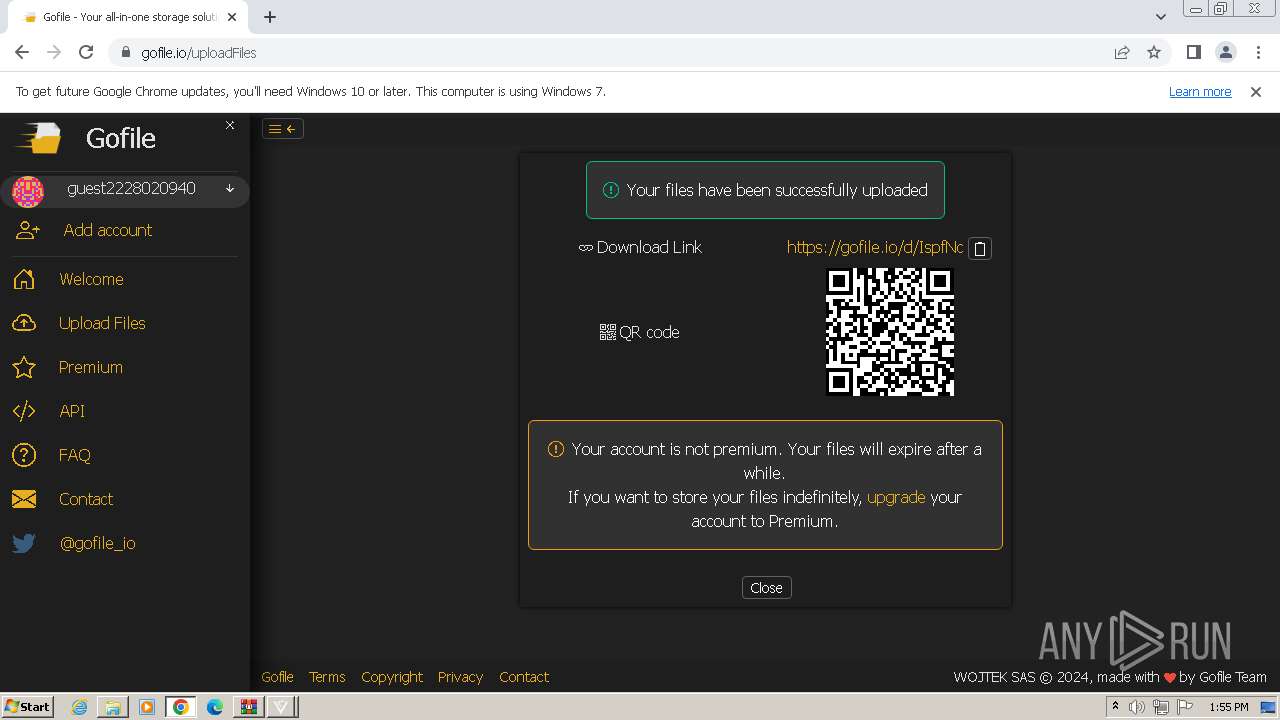Open Windows Explorer folder on taskbar
1280x720 pixels.
pyautogui.click(x=113, y=707)
